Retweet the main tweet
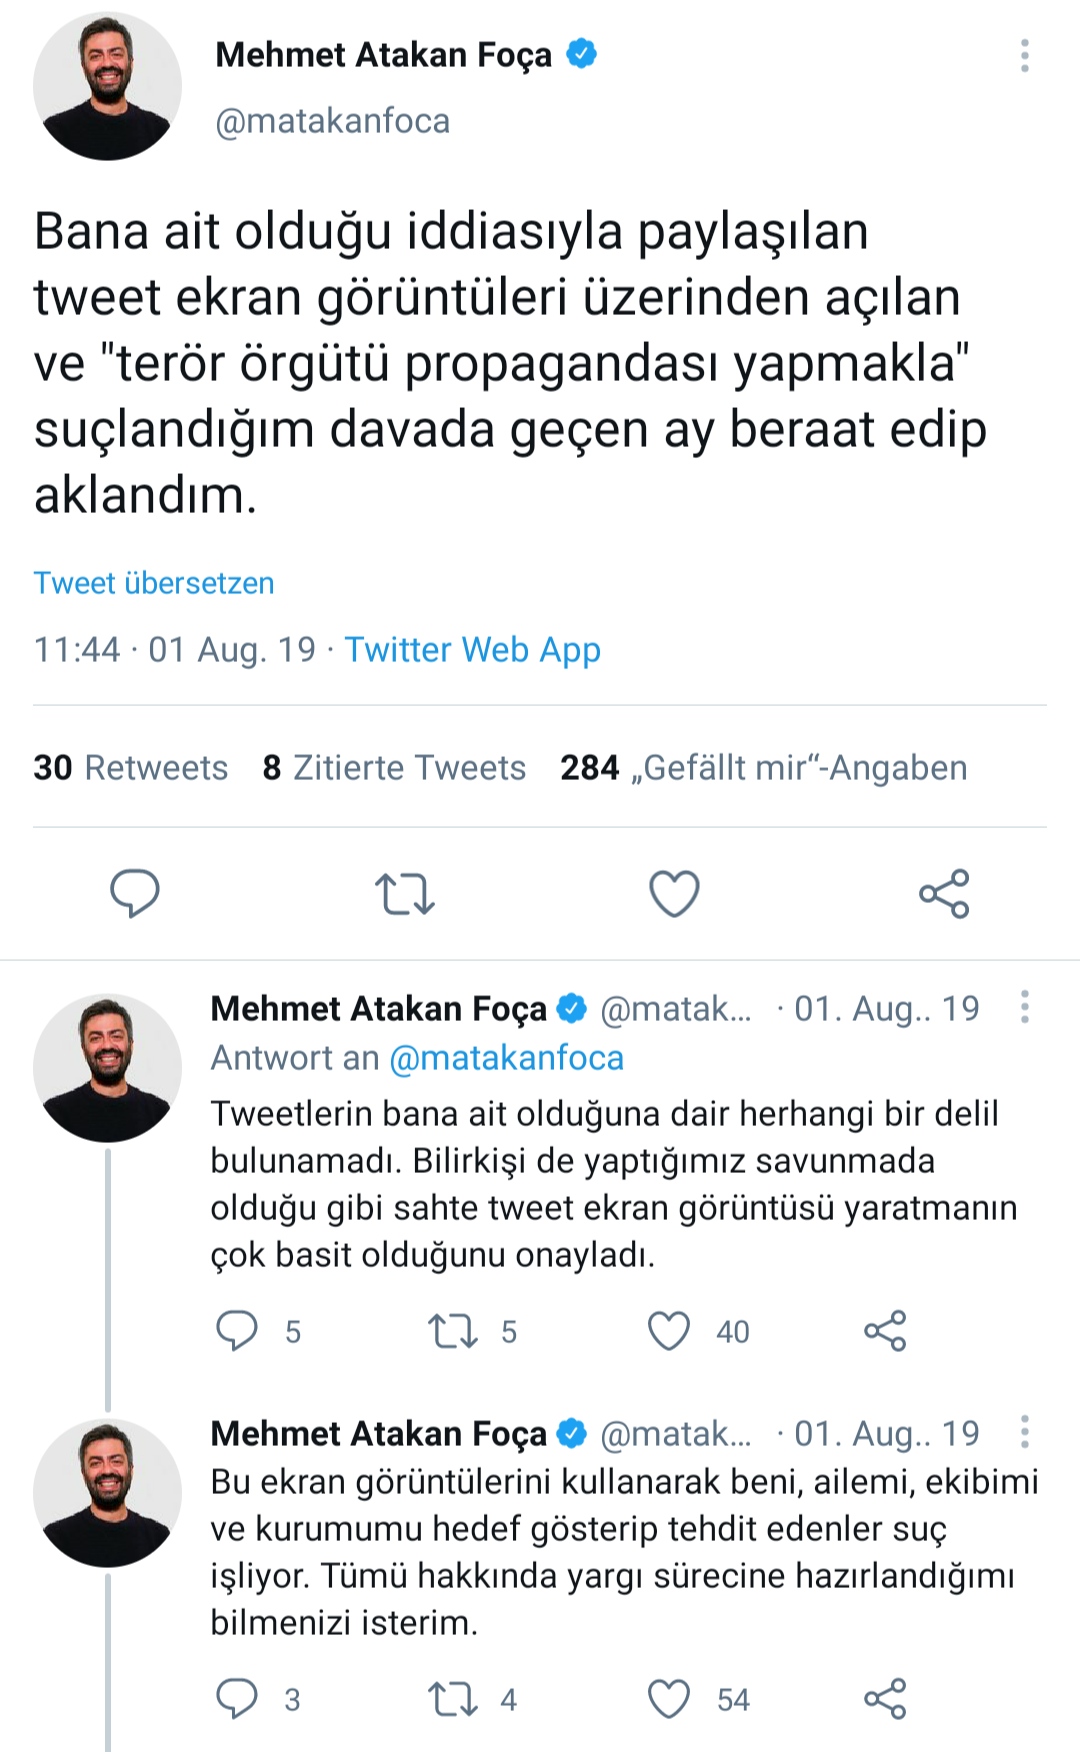 (404, 894)
